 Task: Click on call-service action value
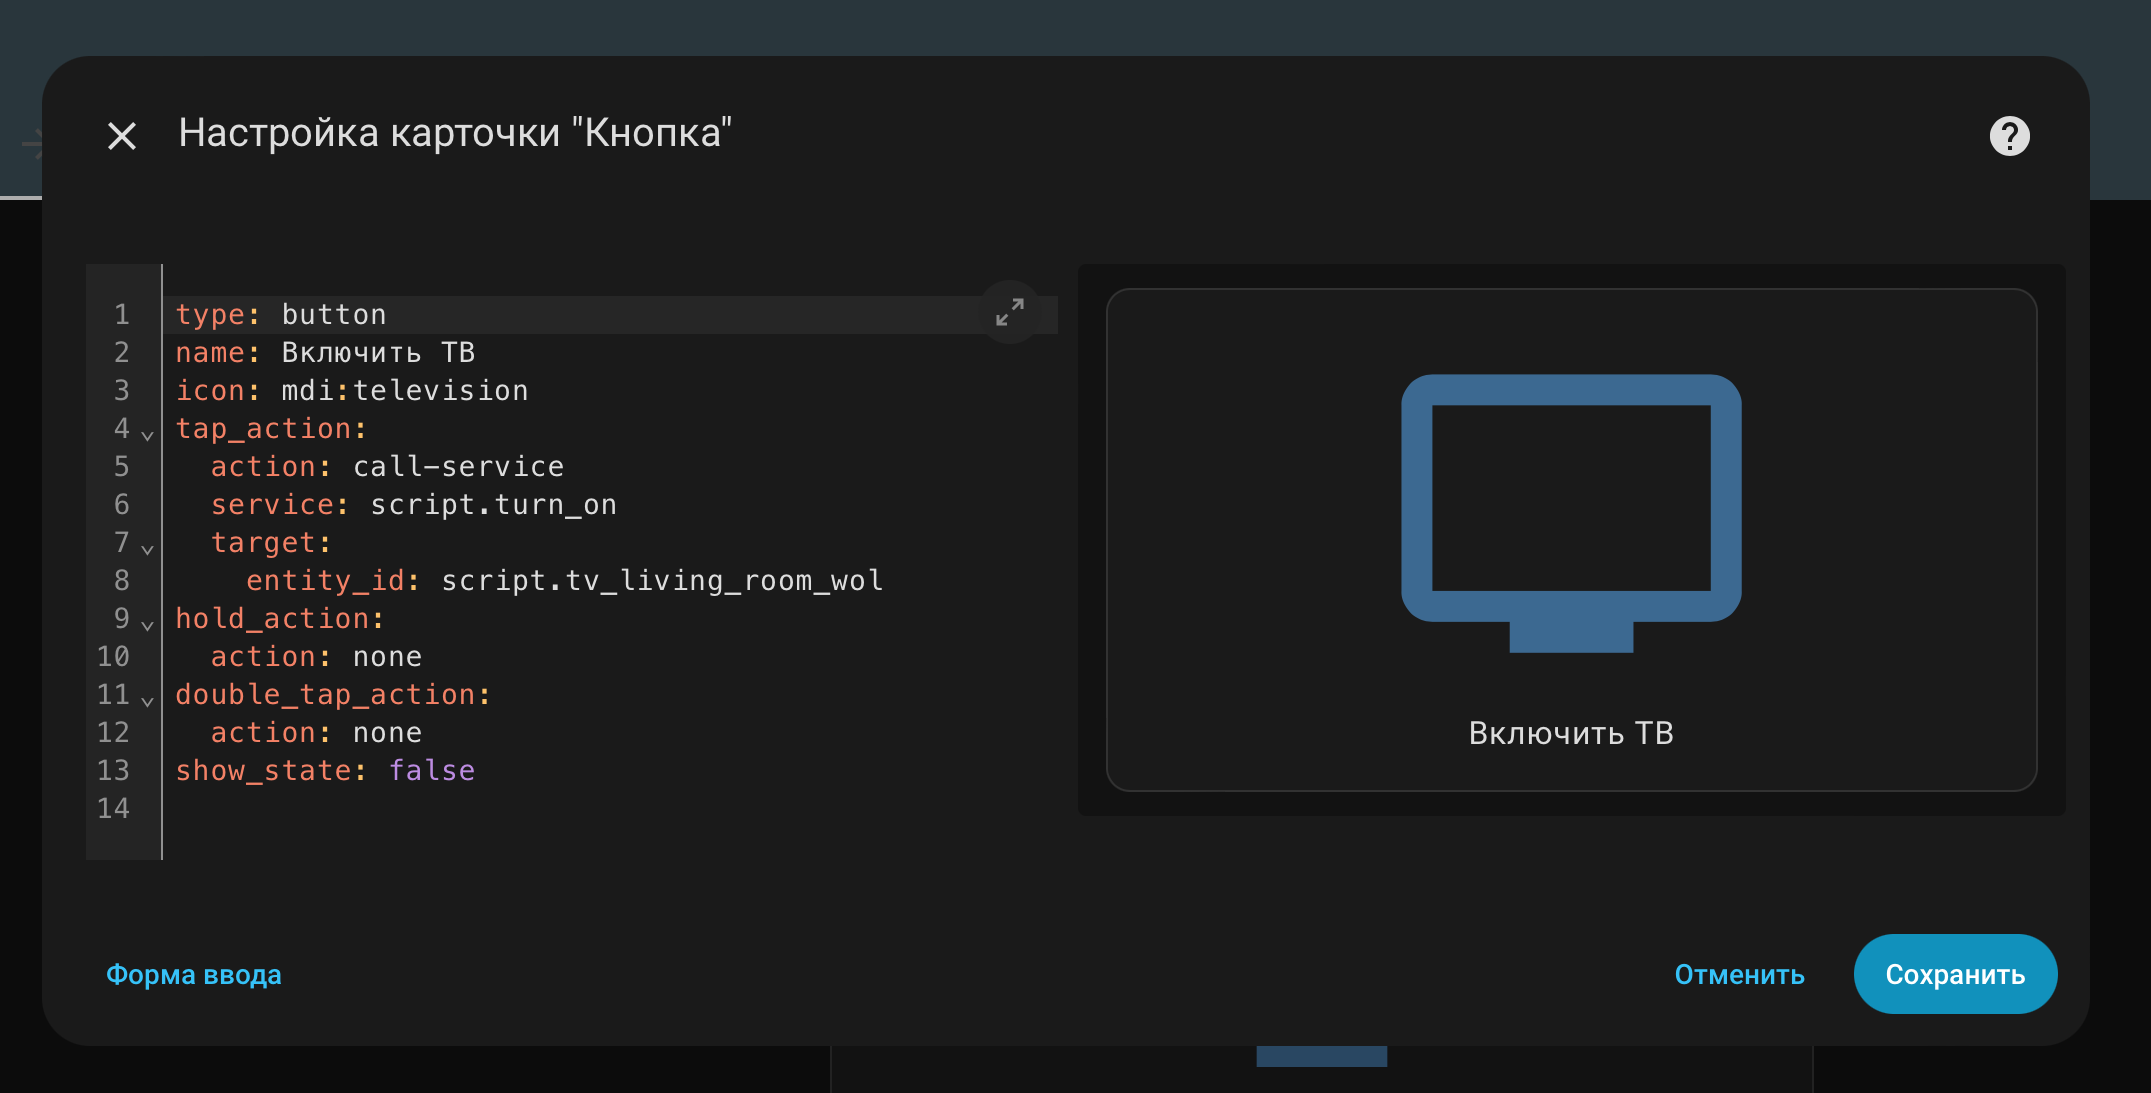pos(458,466)
